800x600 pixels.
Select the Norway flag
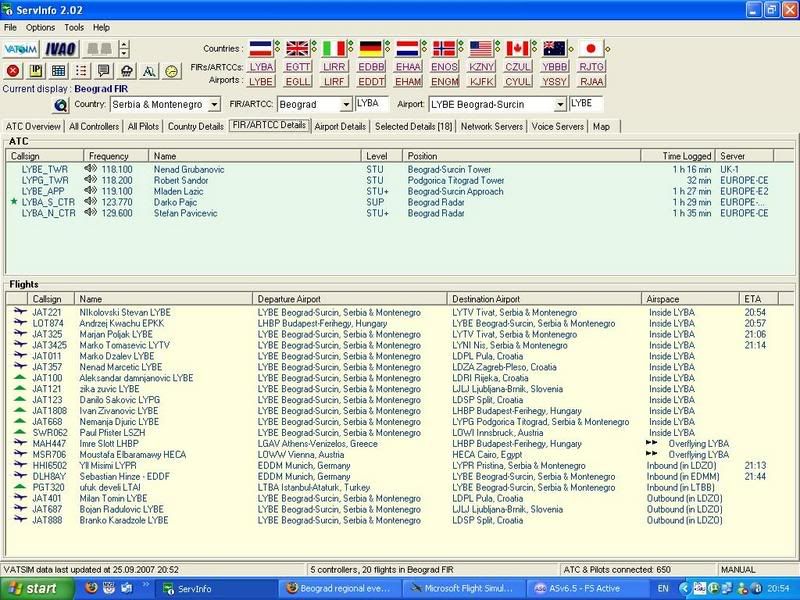tap(444, 48)
